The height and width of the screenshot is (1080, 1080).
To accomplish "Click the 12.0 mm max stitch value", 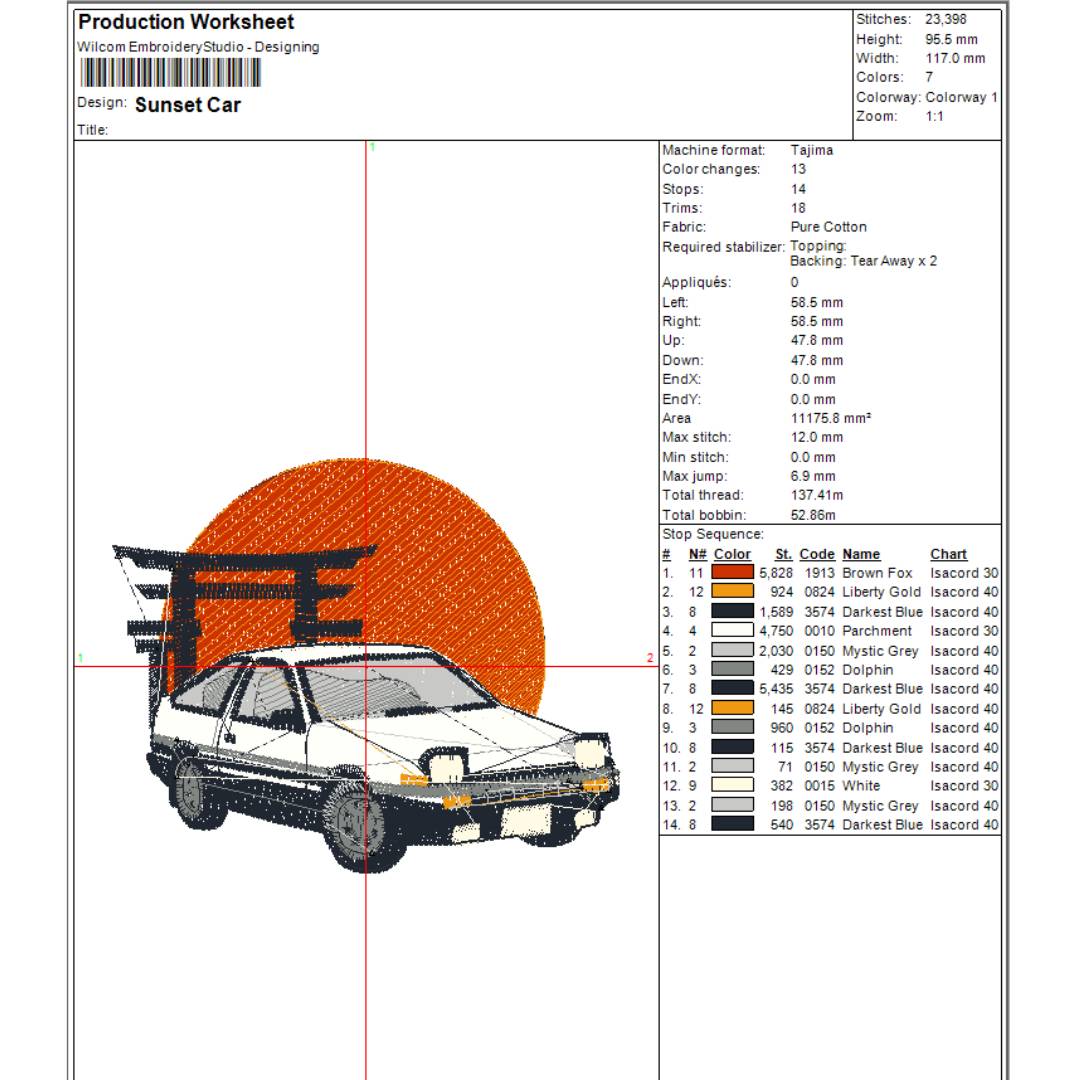I will (x=817, y=437).
